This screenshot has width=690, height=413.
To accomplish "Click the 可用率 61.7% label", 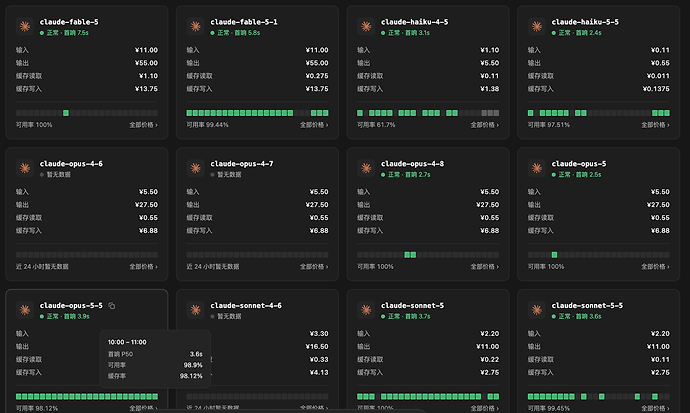I will (376, 125).
